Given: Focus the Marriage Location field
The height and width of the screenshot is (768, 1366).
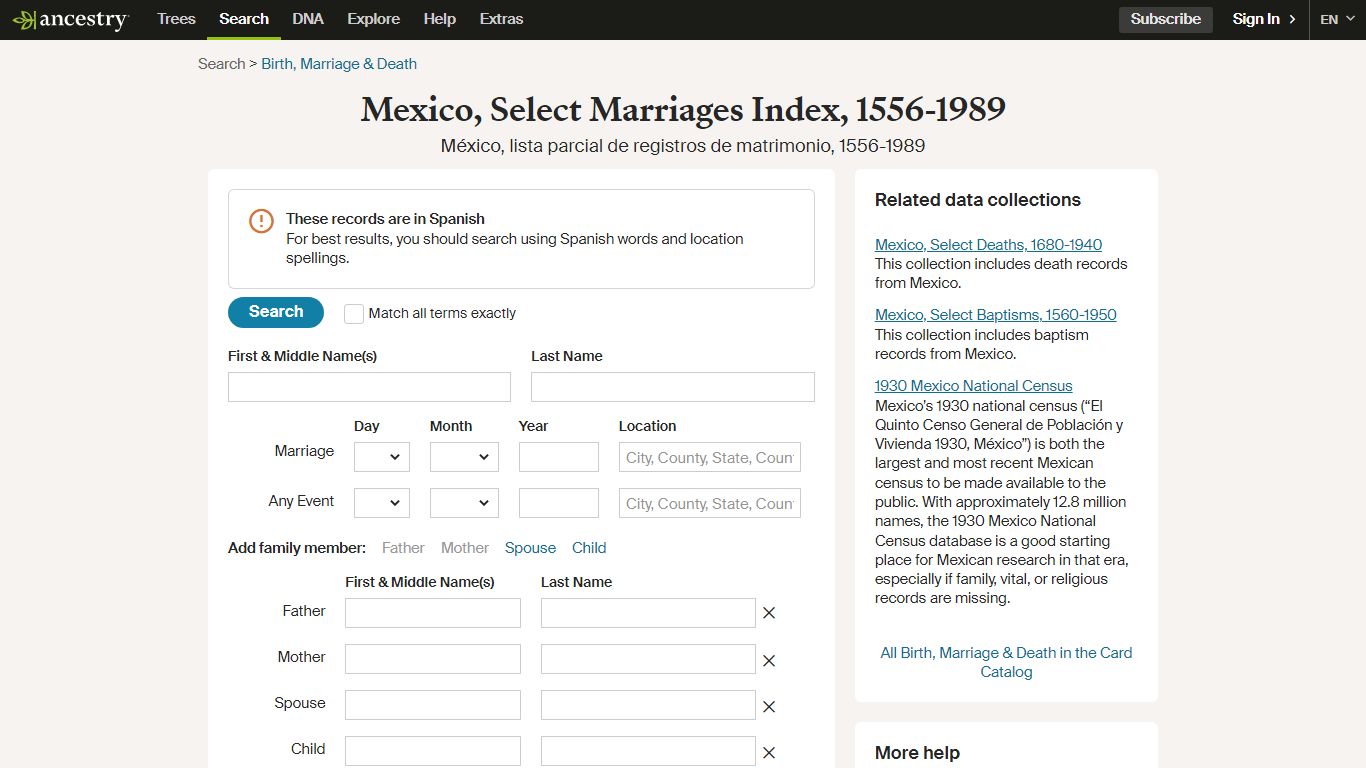Looking at the screenshot, I should coord(710,457).
